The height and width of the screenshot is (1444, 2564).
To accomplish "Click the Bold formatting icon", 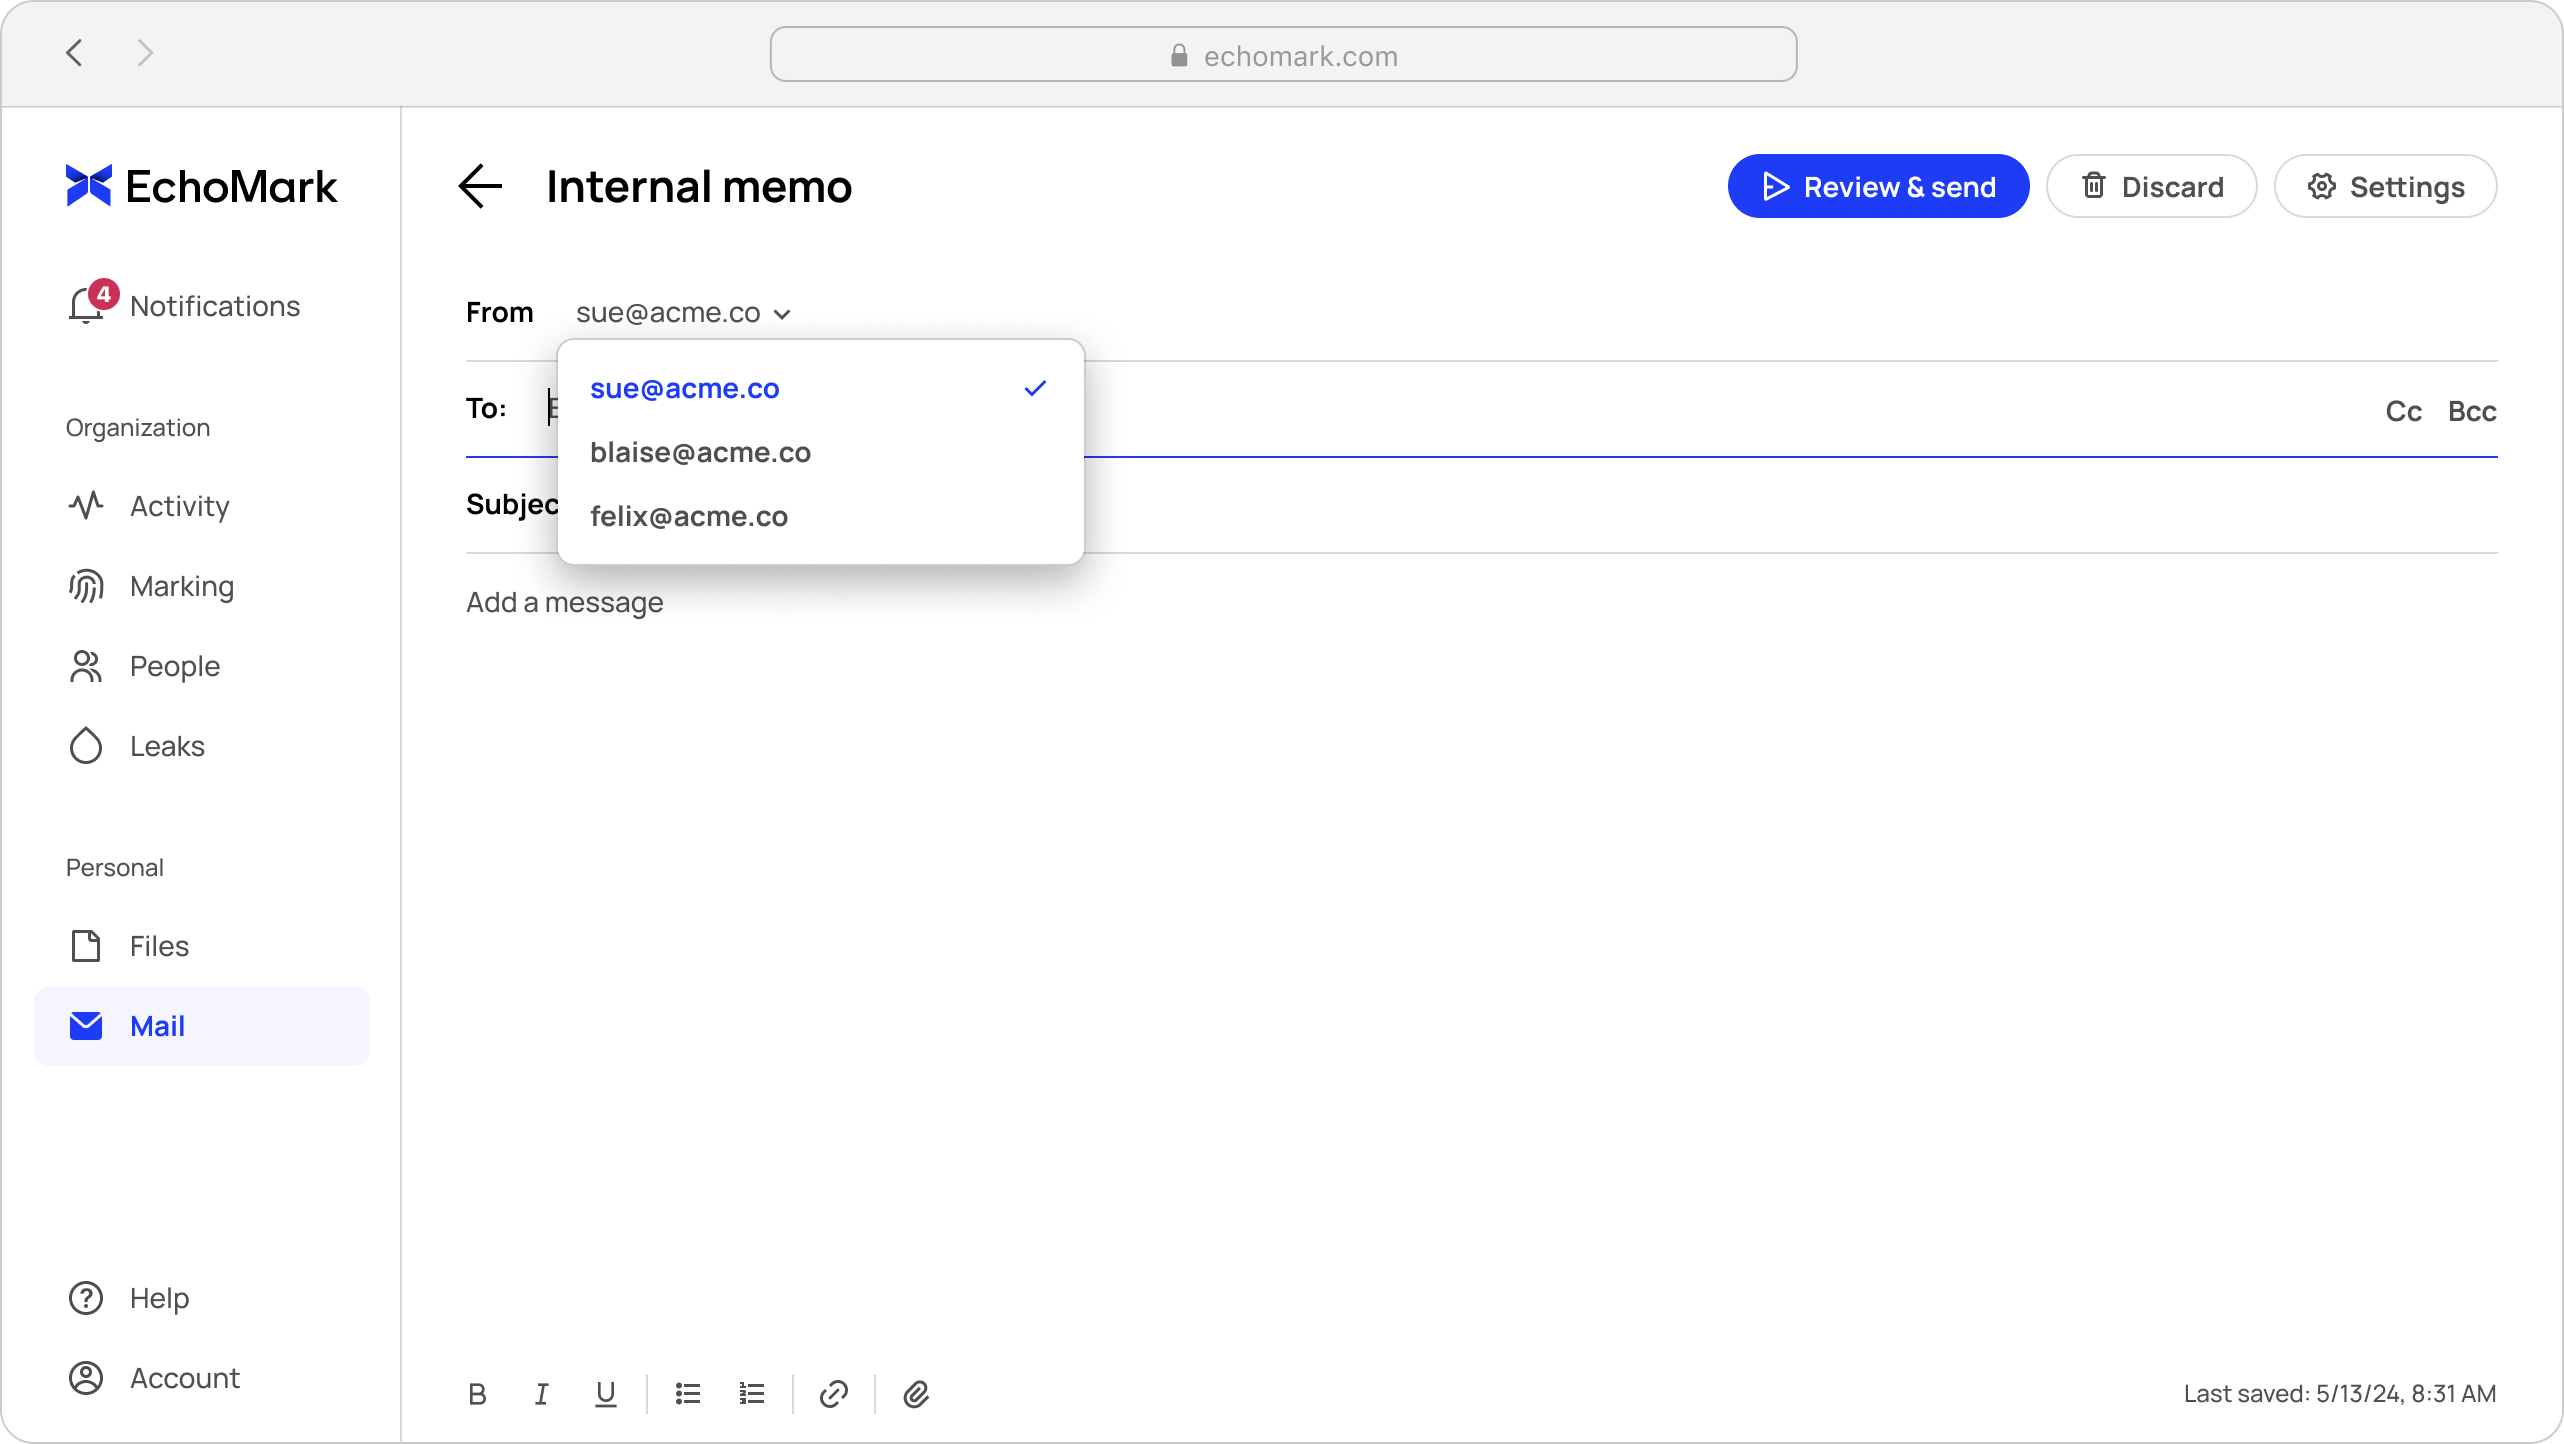I will tap(477, 1394).
